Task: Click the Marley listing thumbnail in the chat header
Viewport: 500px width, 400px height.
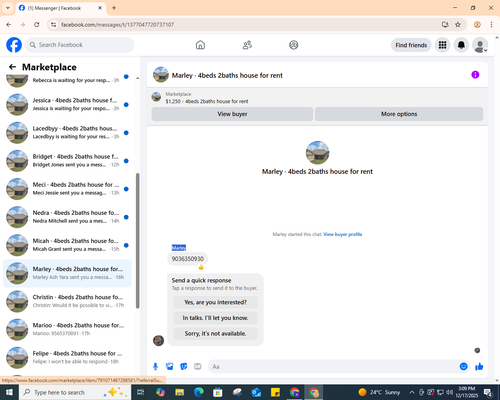Action: click(x=161, y=75)
